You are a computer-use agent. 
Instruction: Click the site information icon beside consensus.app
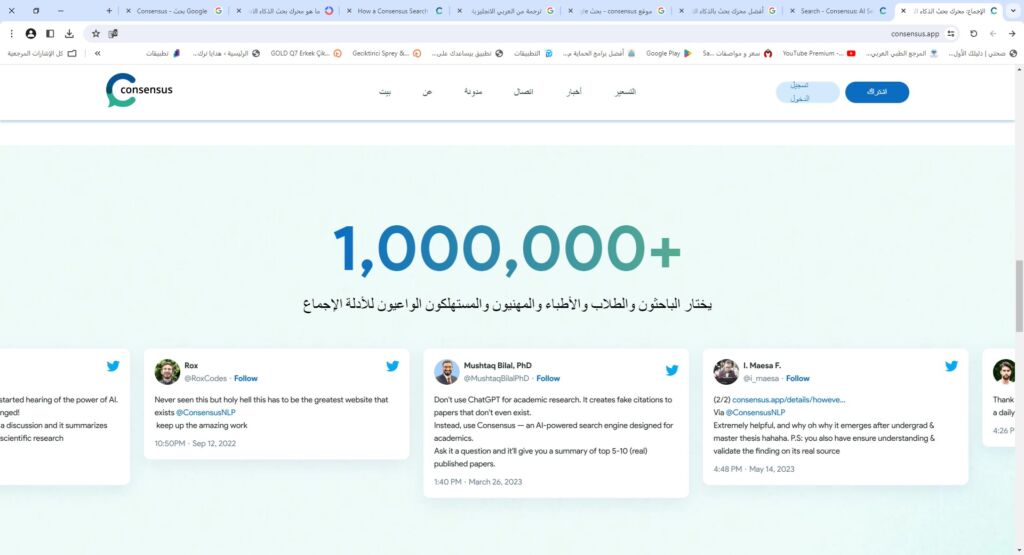(950, 33)
